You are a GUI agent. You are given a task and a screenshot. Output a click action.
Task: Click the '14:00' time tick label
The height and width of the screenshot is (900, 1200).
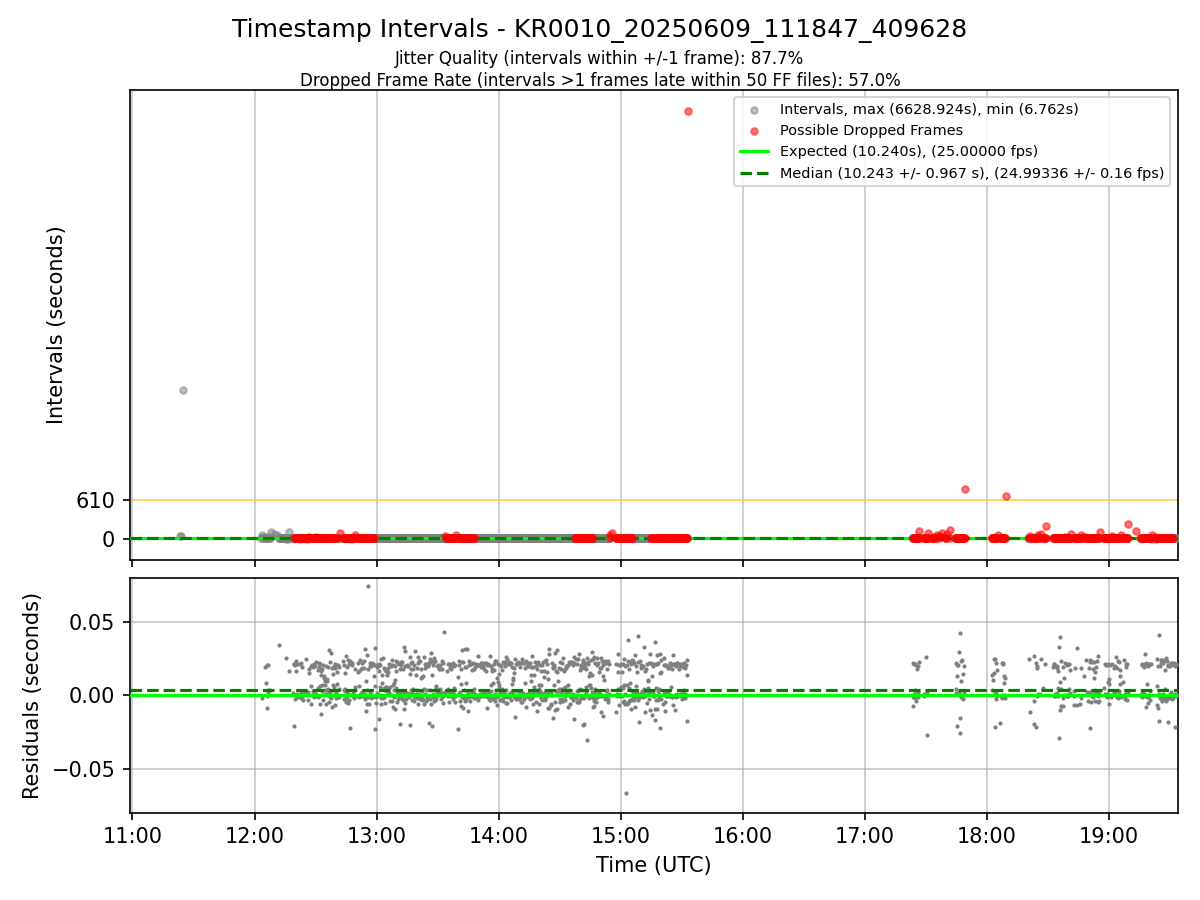tap(499, 835)
